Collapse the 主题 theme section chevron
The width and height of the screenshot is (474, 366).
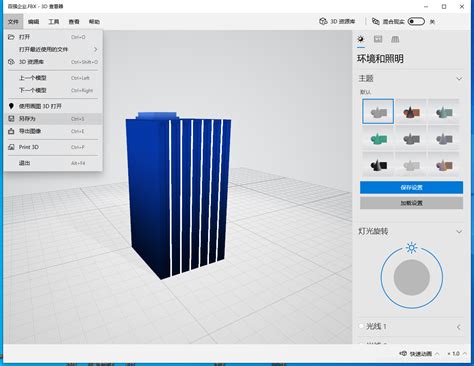[x=459, y=79]
